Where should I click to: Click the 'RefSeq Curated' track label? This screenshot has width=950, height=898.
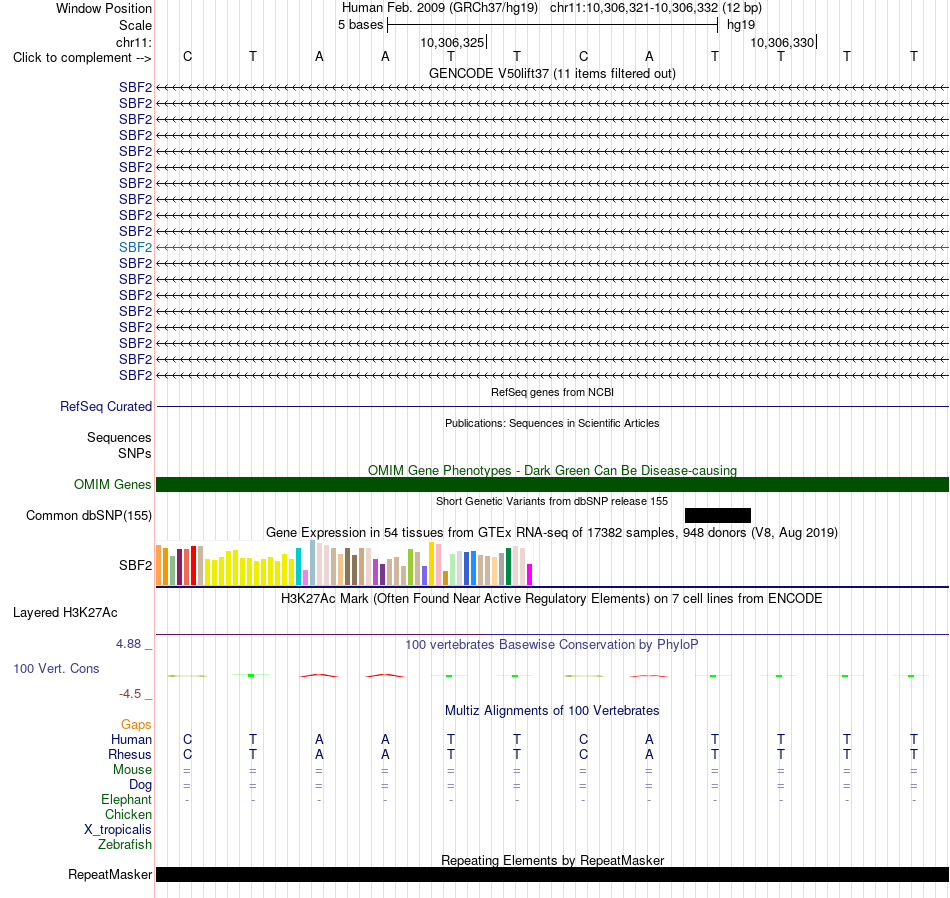pos(105,407)
